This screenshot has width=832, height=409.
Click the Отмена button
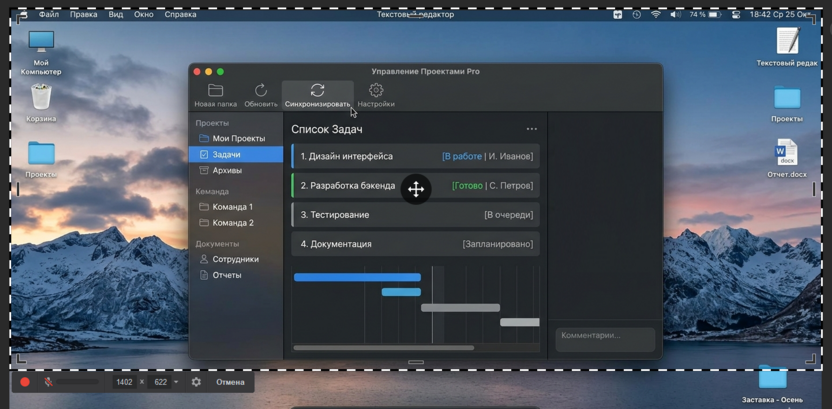230,382
